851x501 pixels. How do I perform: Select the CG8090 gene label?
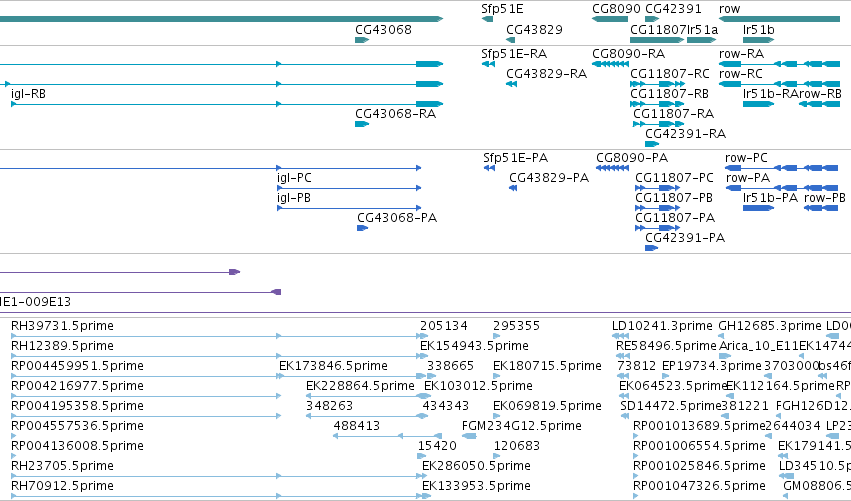pos(617,9)
